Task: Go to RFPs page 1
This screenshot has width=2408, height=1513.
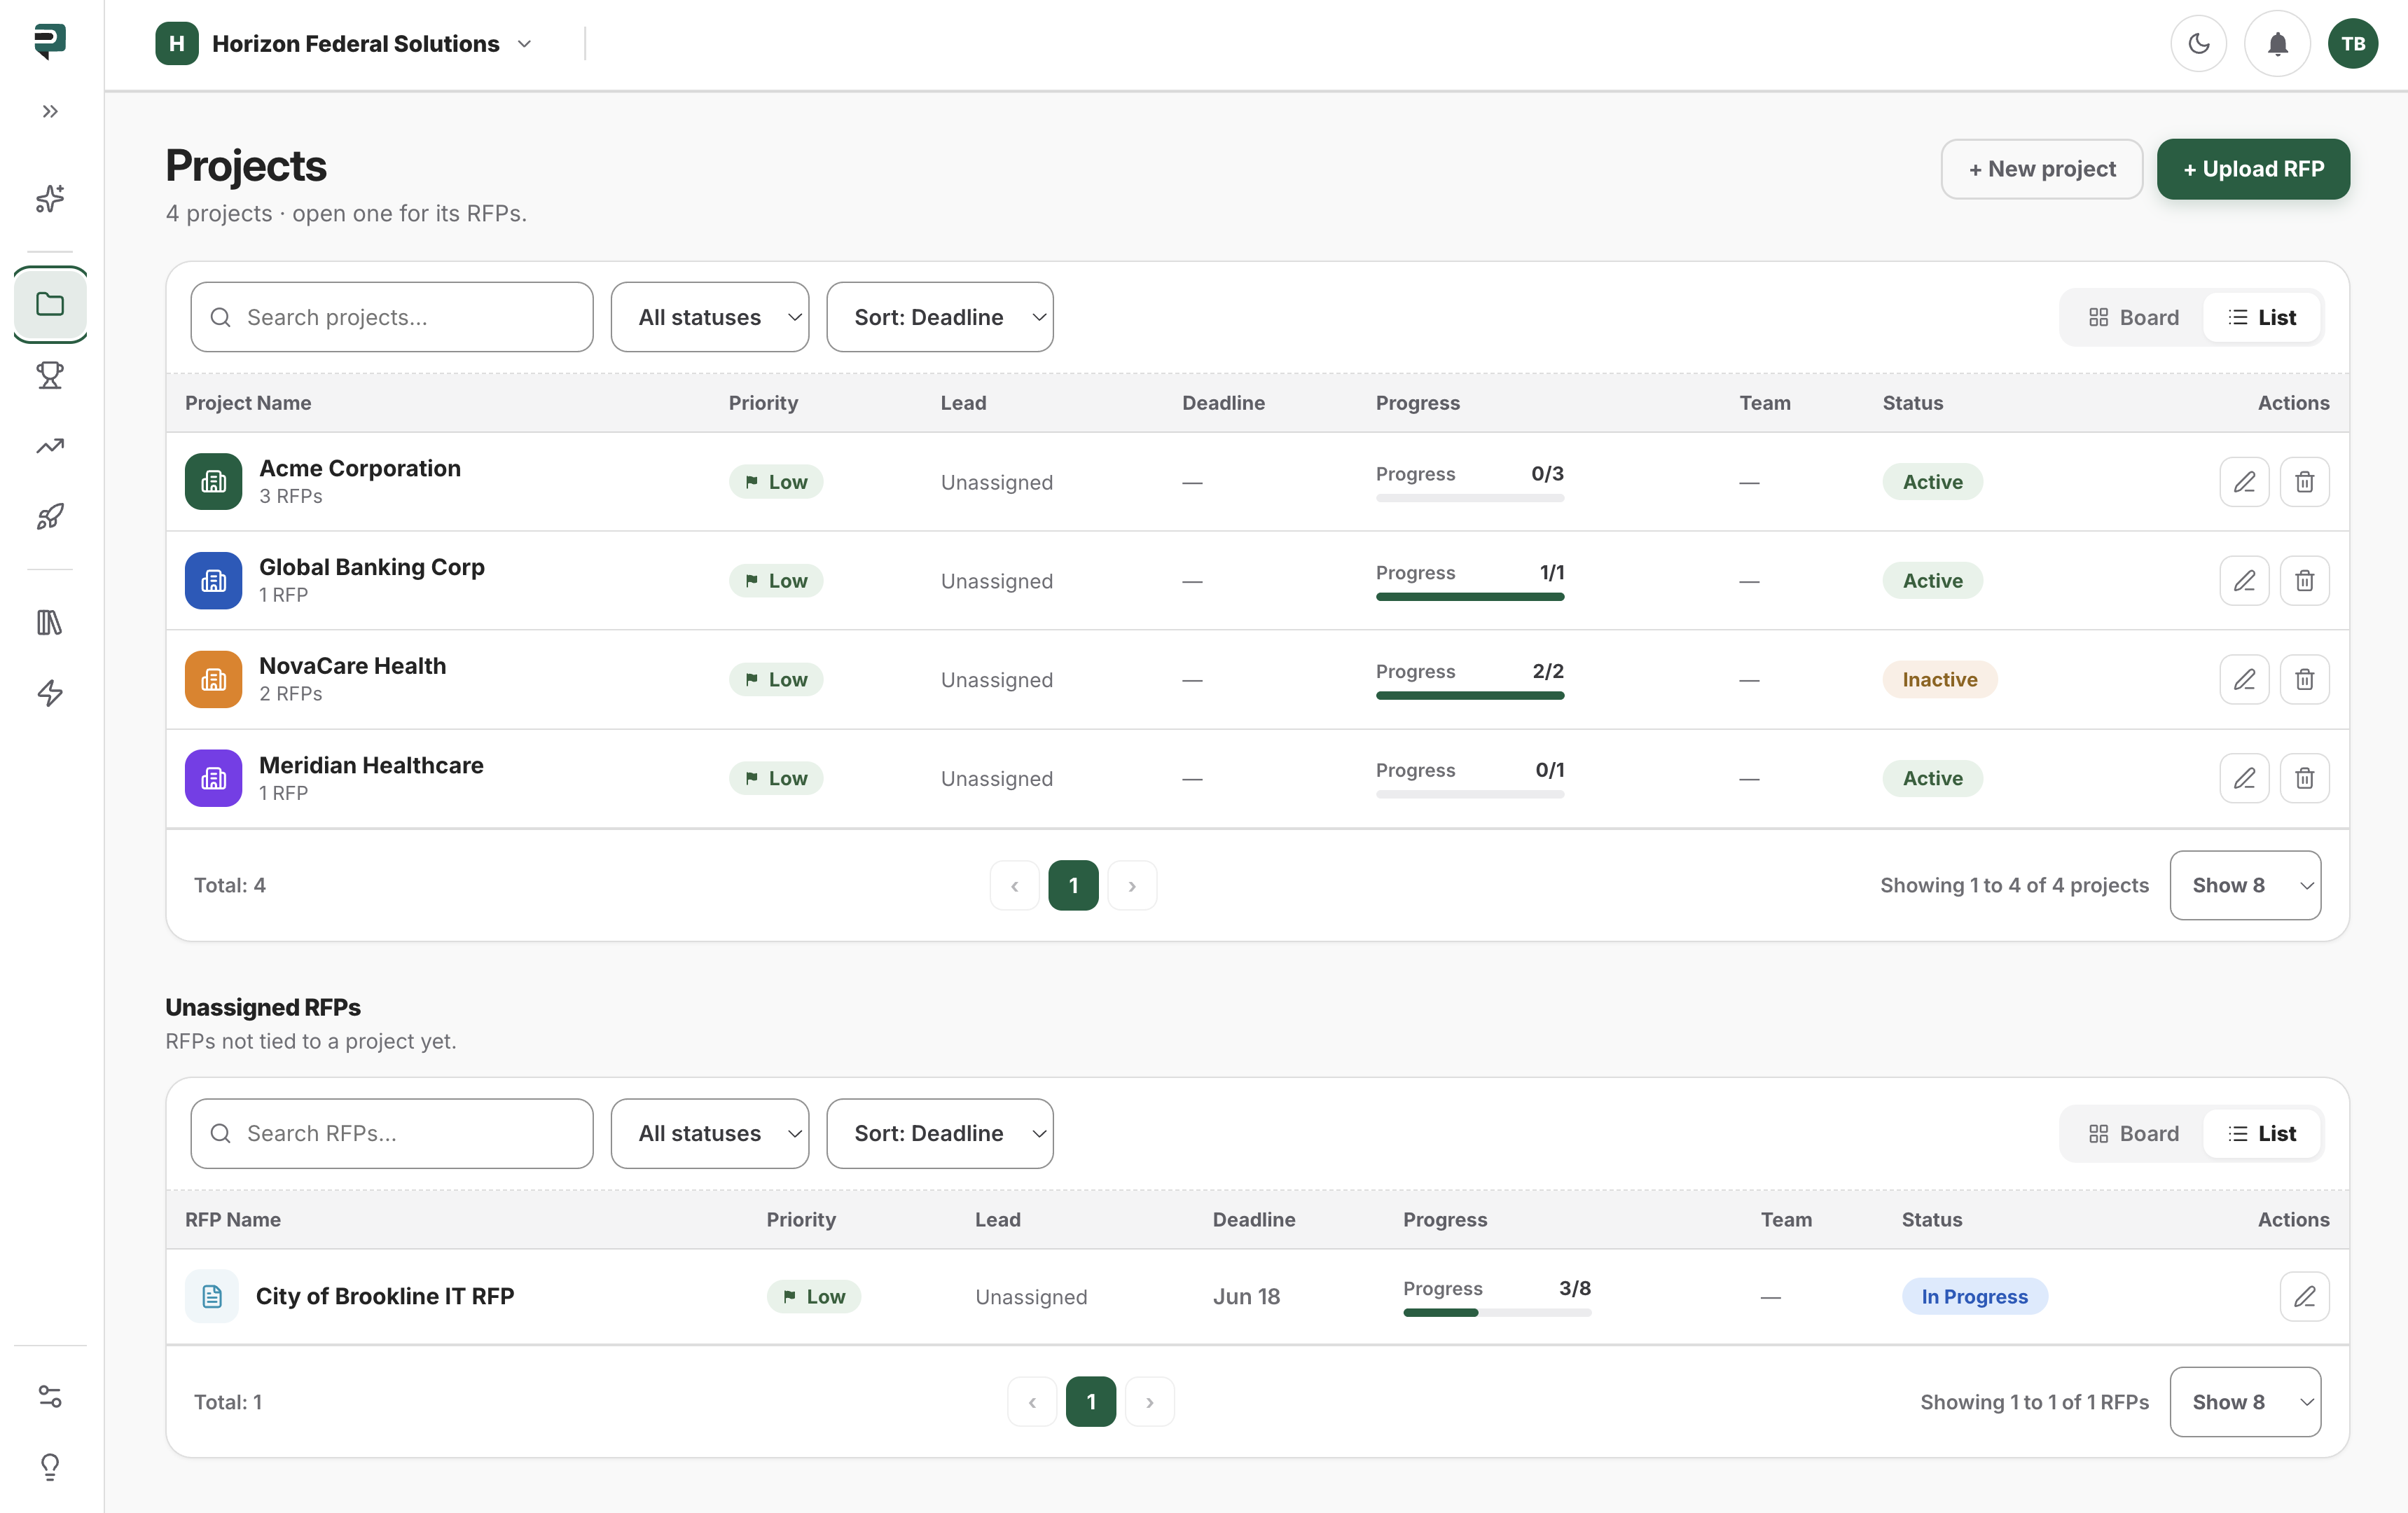Action: [1091, 1402]
